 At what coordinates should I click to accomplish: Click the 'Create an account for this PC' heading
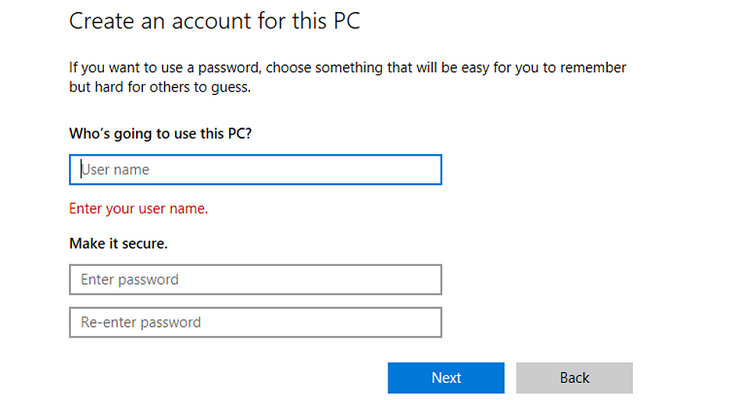pos(215,21)
